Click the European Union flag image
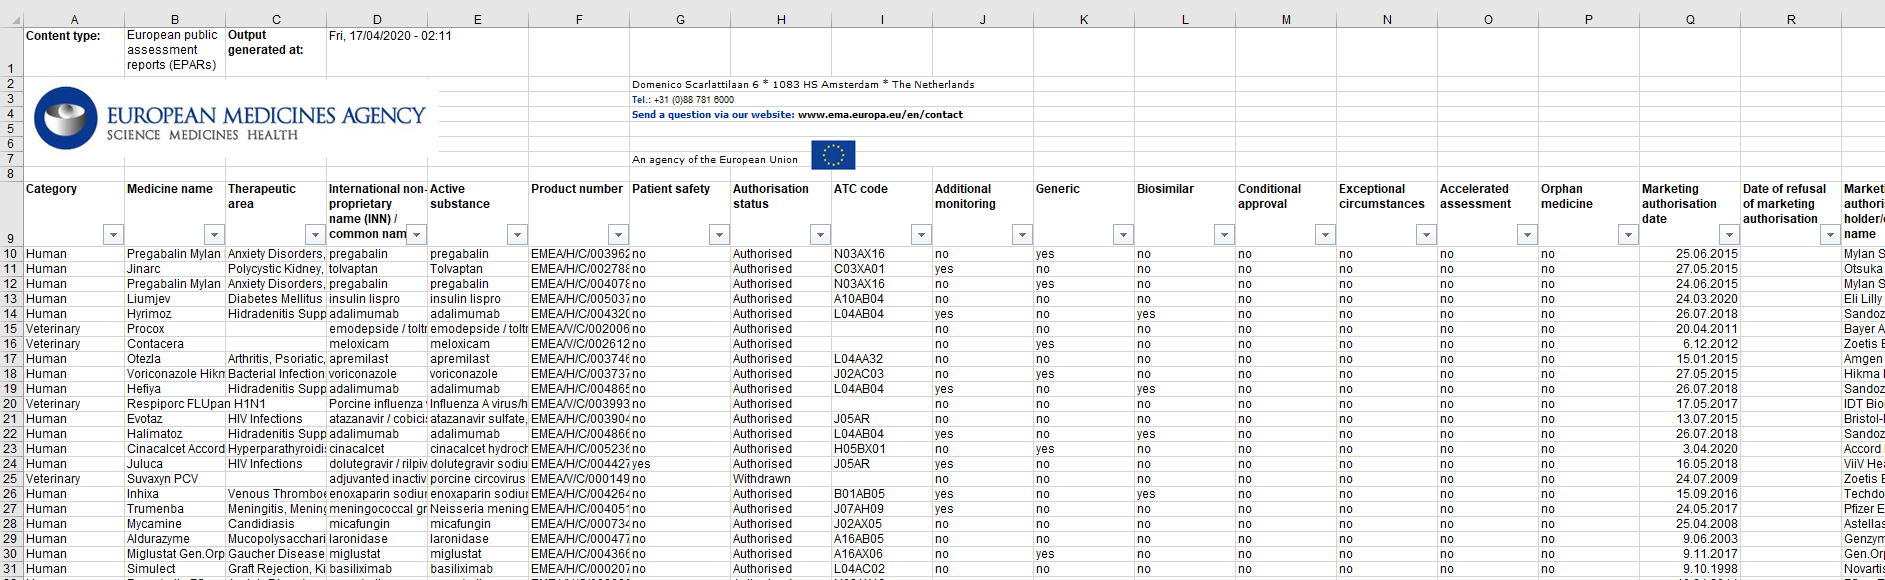Image resolution: width=1885 pixels, height=580 pixels. coord(833,155)
